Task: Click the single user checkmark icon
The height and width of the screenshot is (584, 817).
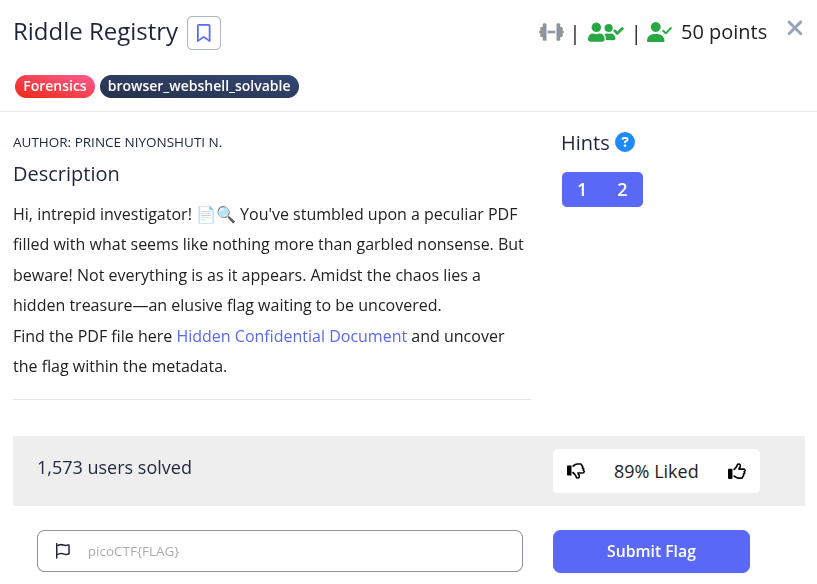Action: click(659, 32)
